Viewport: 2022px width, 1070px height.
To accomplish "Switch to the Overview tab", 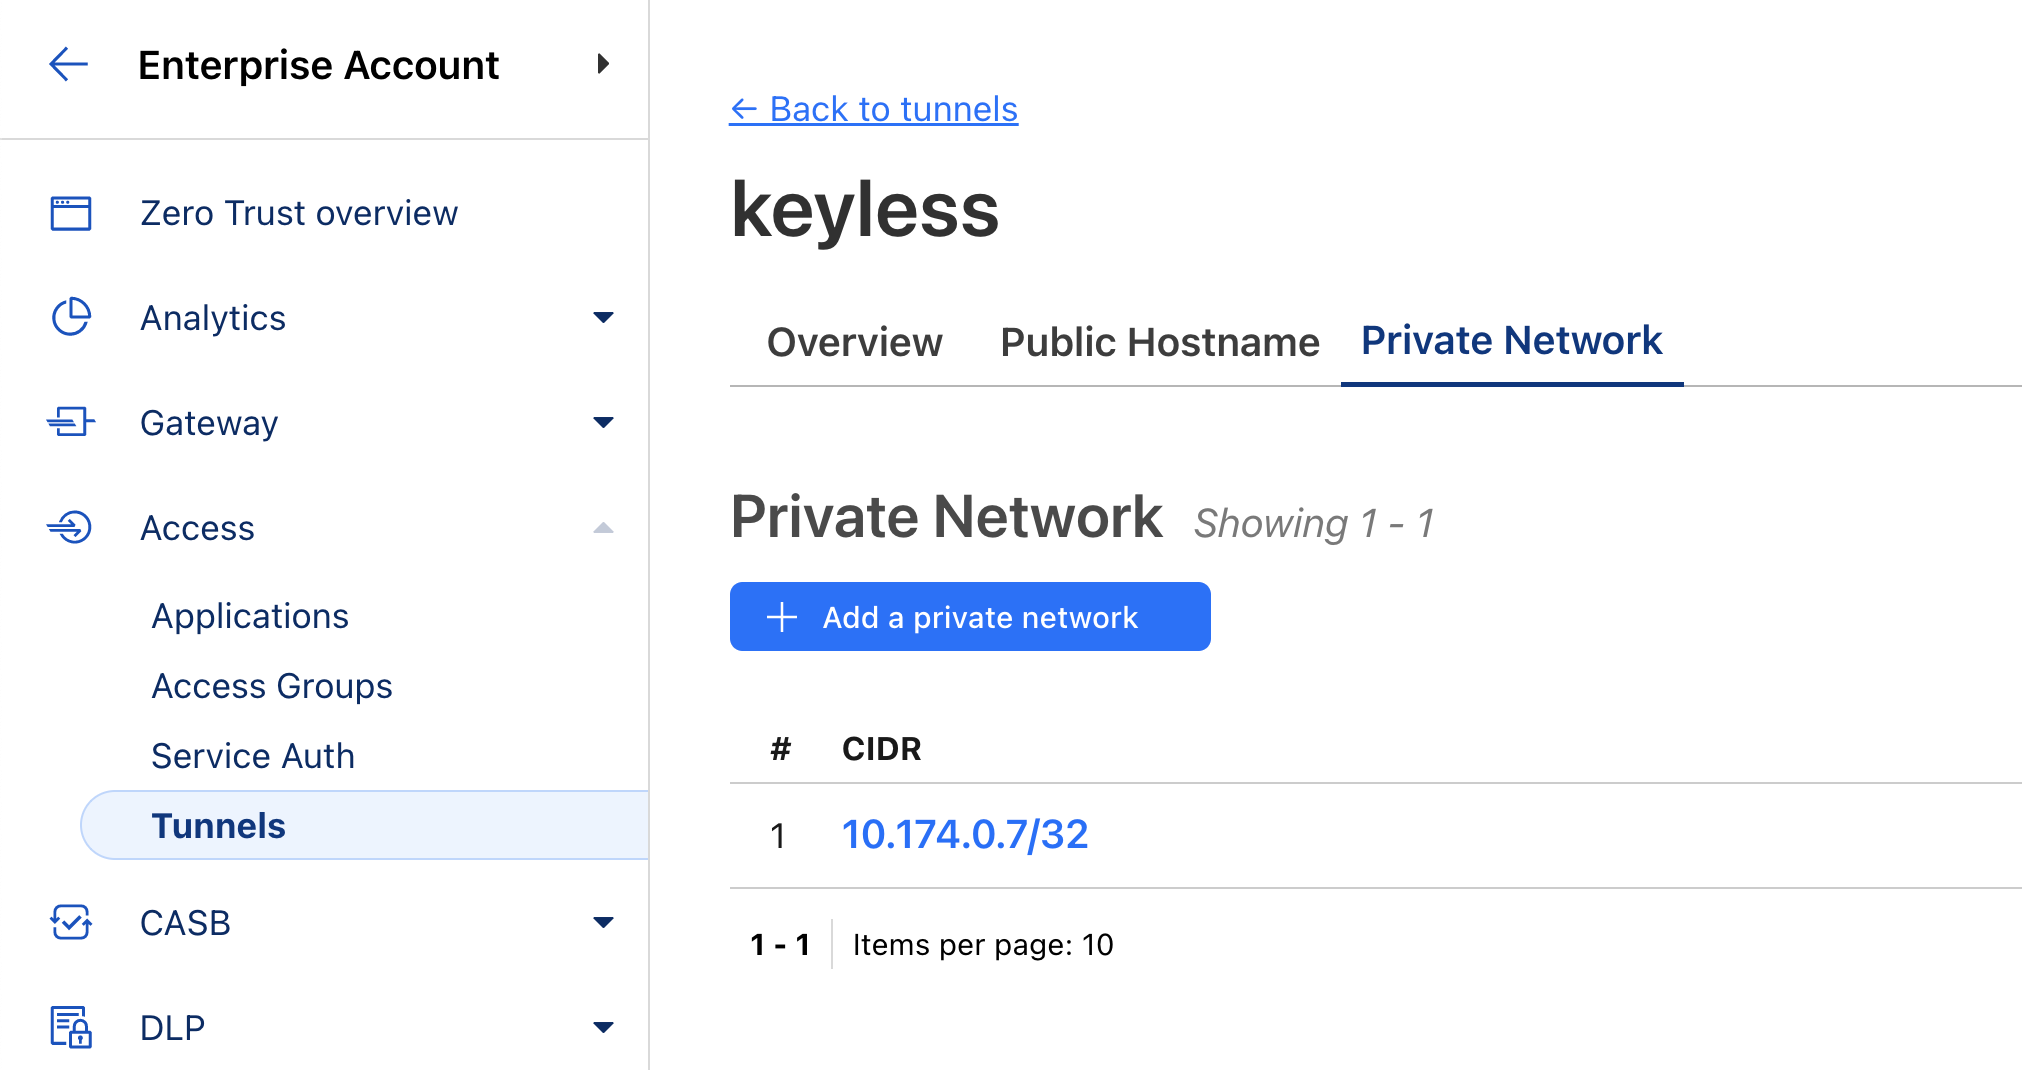I will (854, 342).
